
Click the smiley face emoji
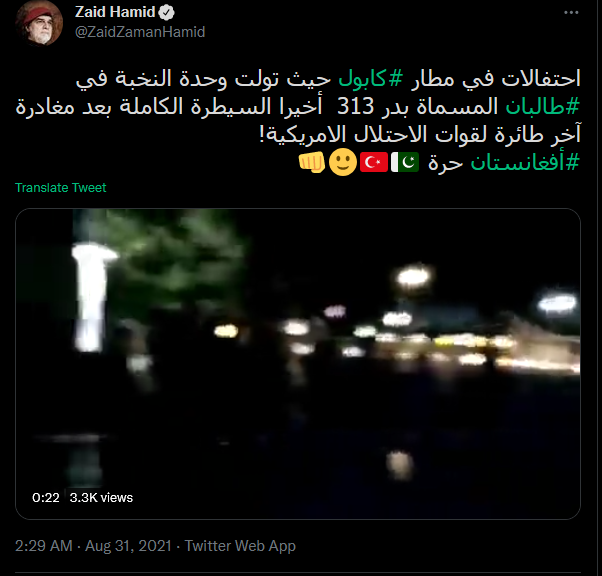click(343, 162)
